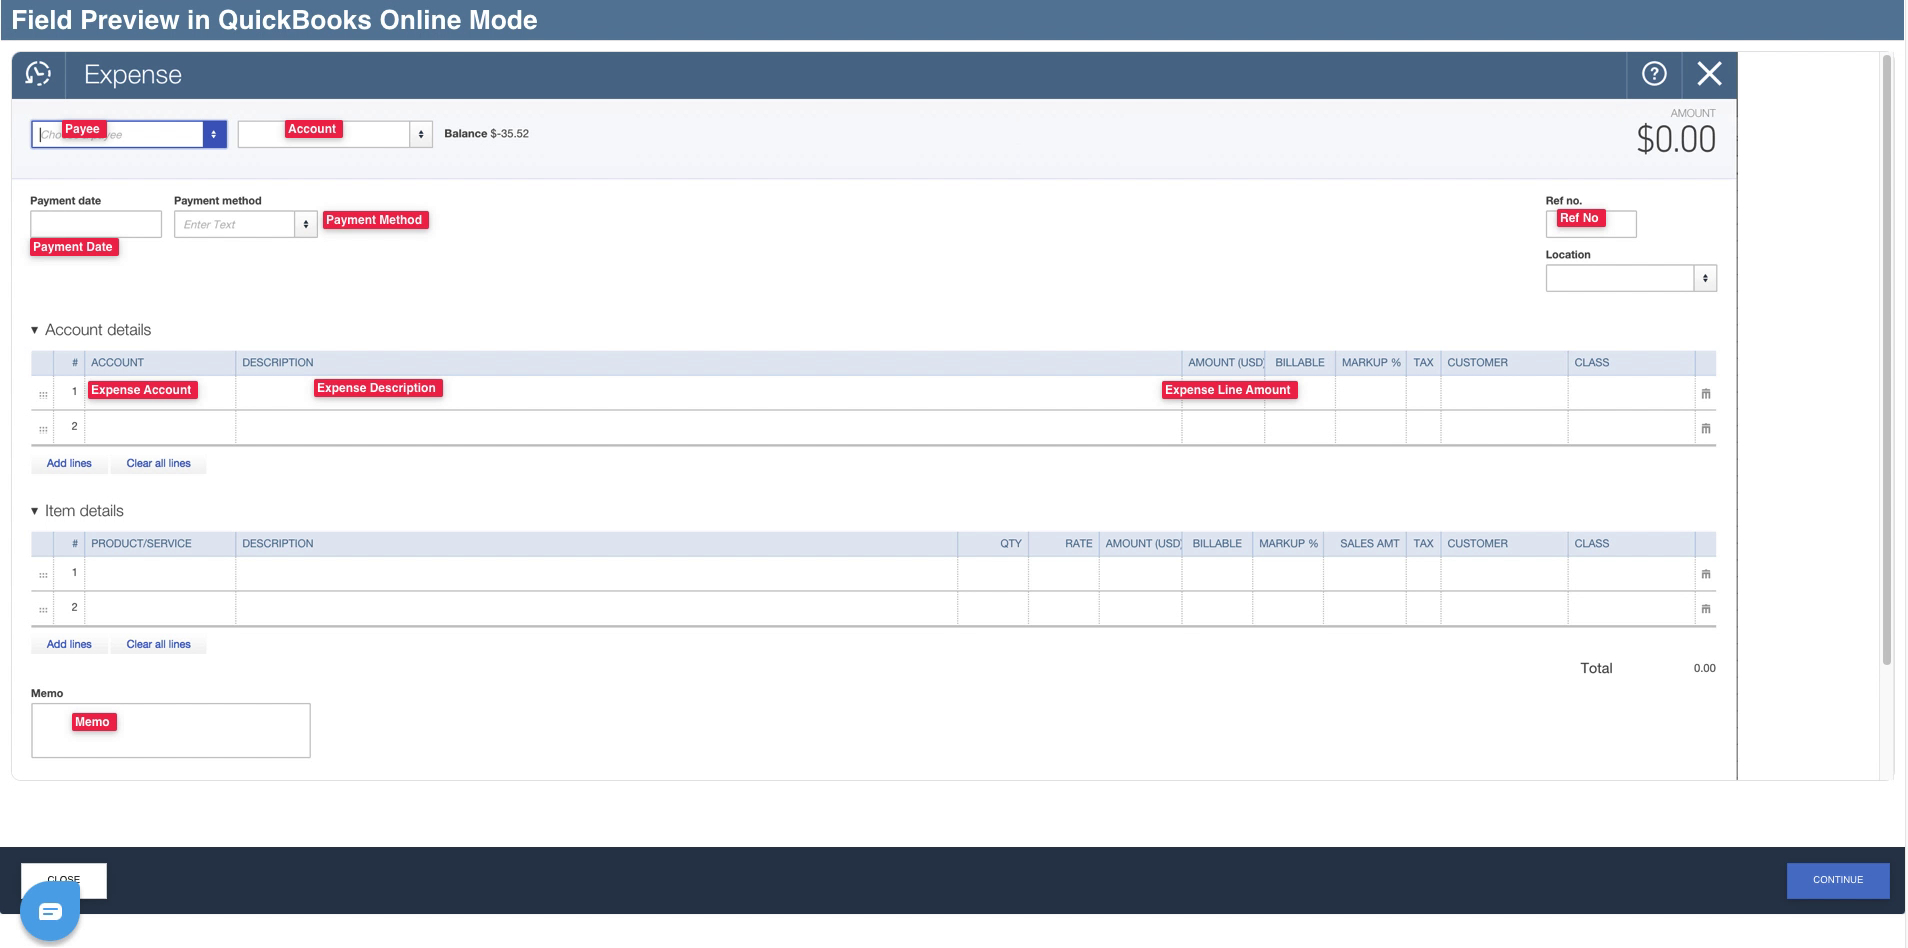Click Add lines under Account details
The height and width of the screenshot is (948, 1908).
(x=69, y=463)
